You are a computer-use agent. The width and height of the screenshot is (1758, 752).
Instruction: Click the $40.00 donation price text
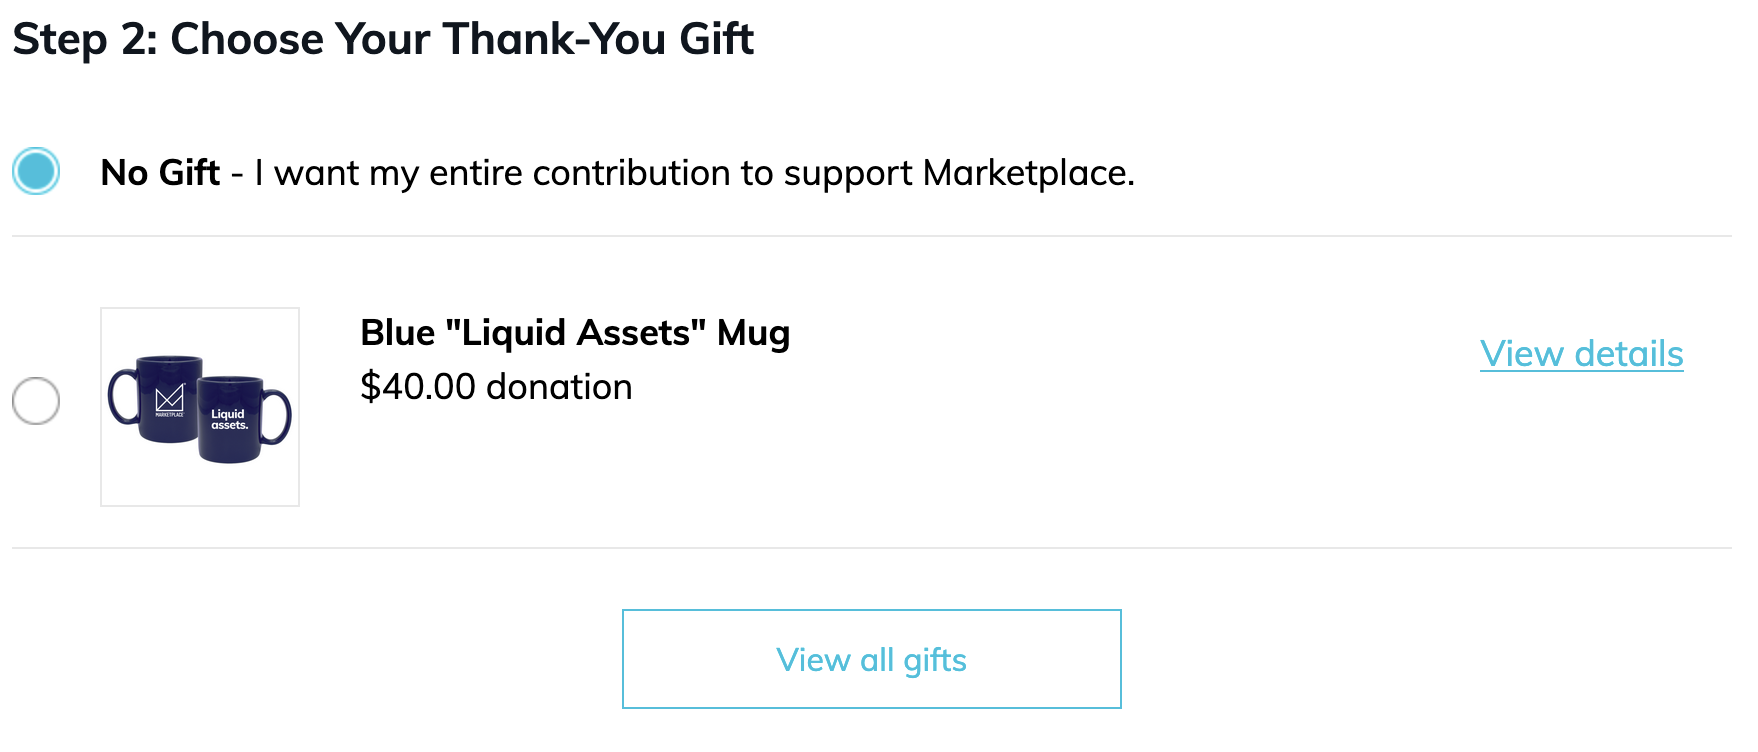(496, 387)
